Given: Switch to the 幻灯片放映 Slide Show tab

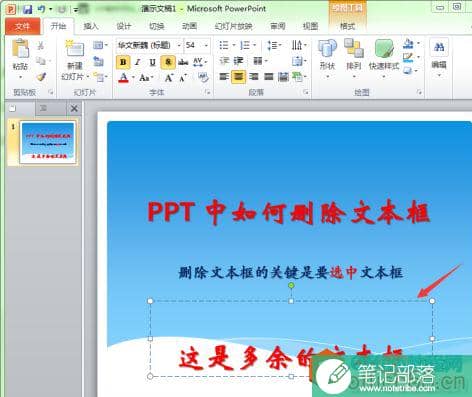Looking at the screenshot, I should pyautogui.click(x=233, y=26).
